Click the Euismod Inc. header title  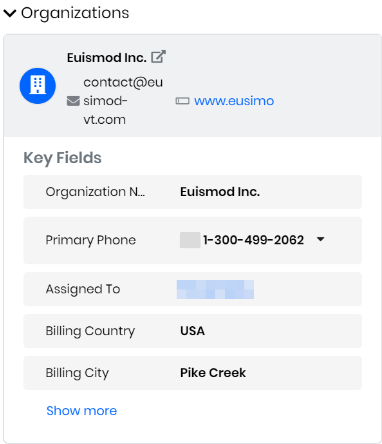click(x=107, y=58)
